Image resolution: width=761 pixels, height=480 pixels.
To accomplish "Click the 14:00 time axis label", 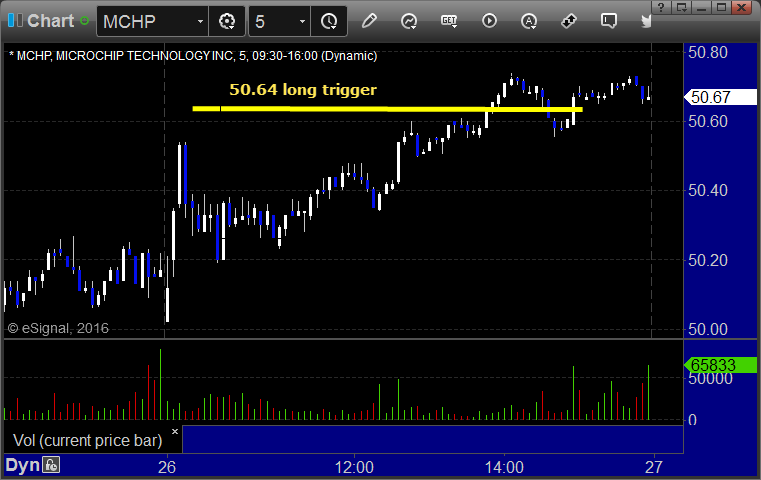I will tap(504, 467).
